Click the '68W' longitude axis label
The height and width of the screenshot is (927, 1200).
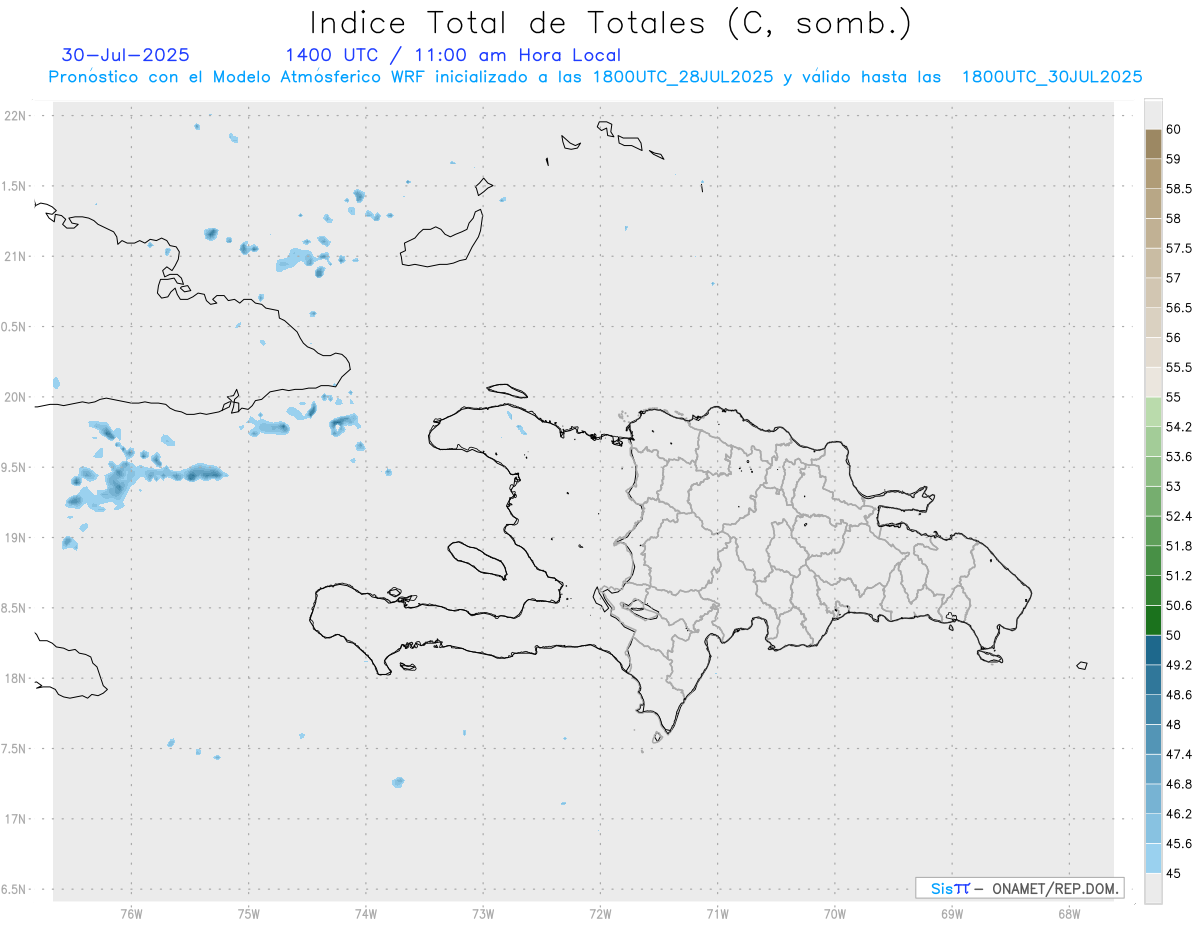[1069, 913]
